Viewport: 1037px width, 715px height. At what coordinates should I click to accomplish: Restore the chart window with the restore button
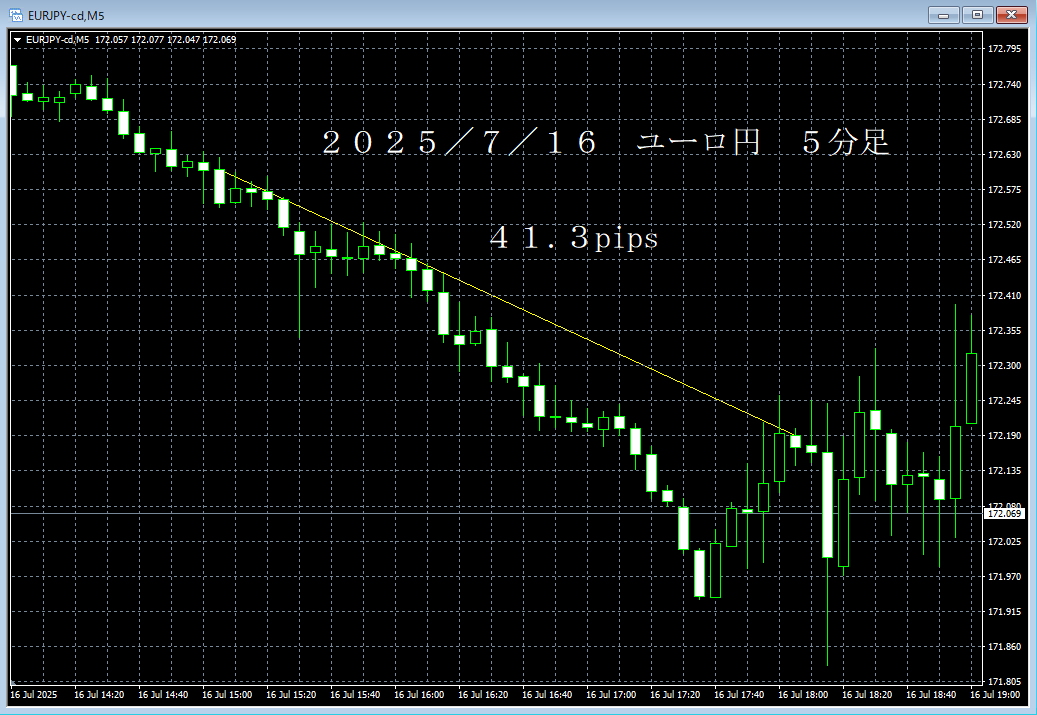click(x=978, y=15)
